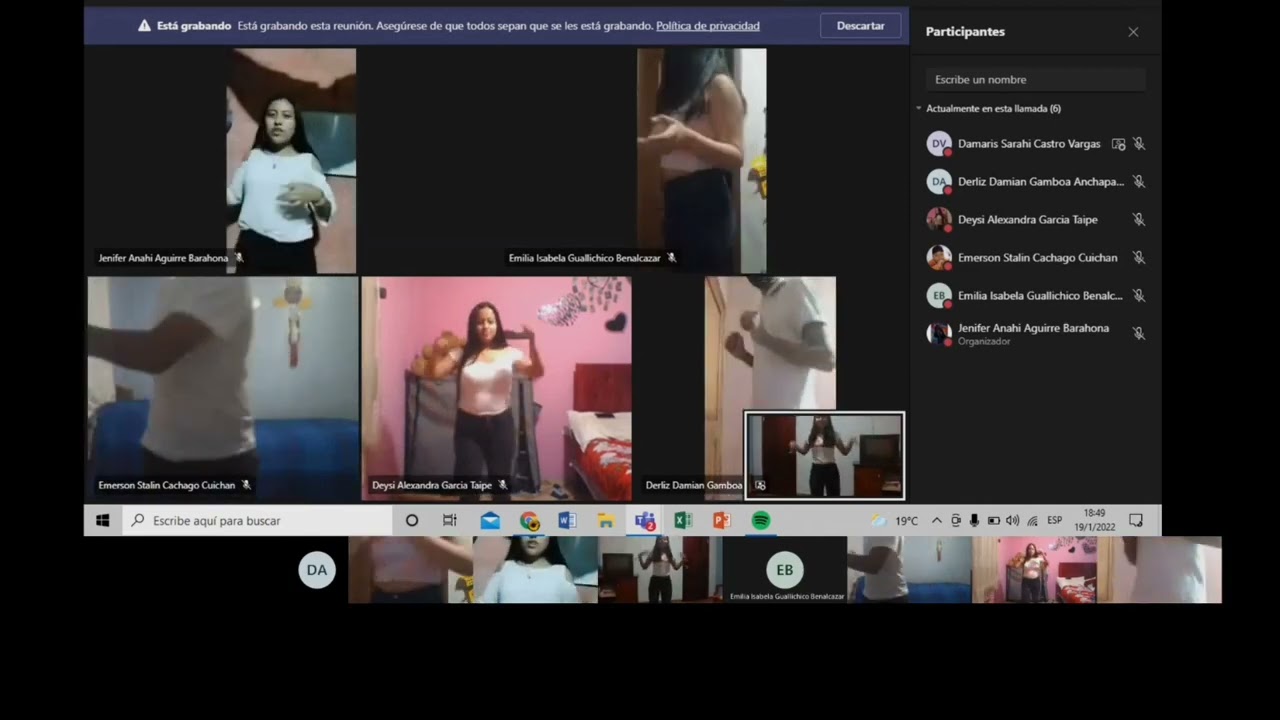1280x720 pixels.
Task: Click the icon beside Derliz Damian Gamboa's tile name
Action: 760,485
